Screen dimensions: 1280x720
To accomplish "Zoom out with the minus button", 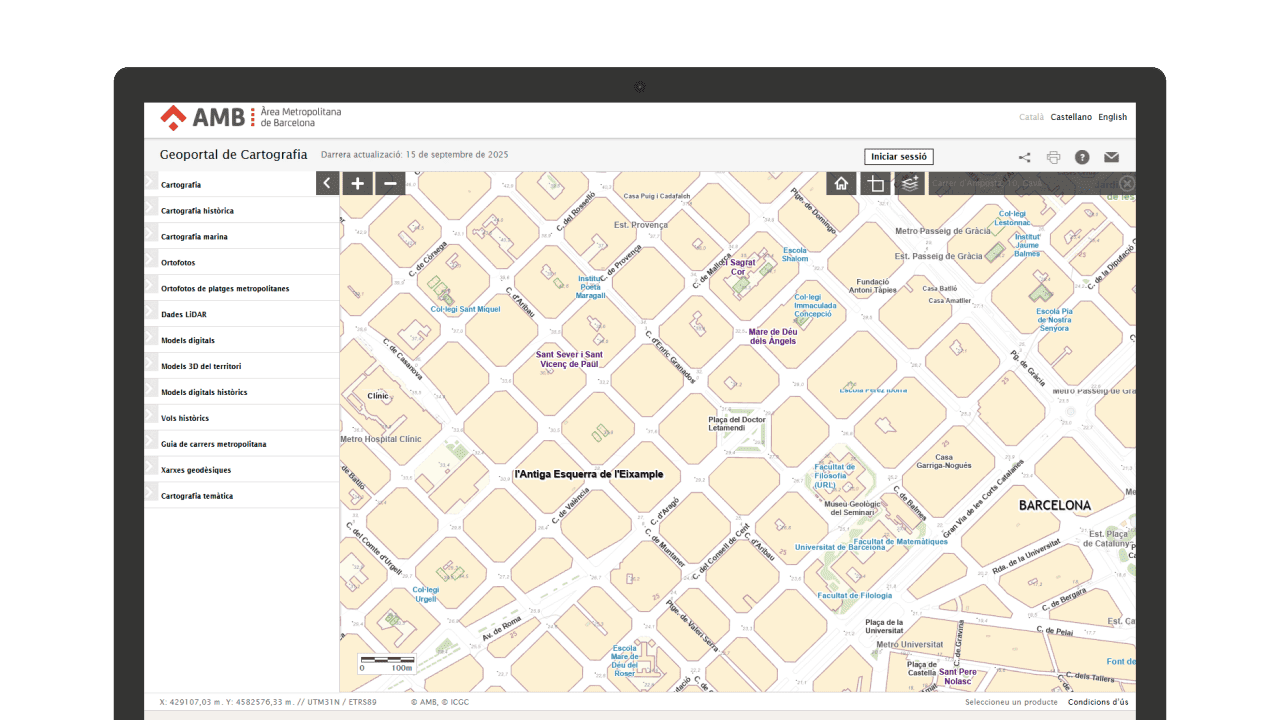I will (389, 183).
